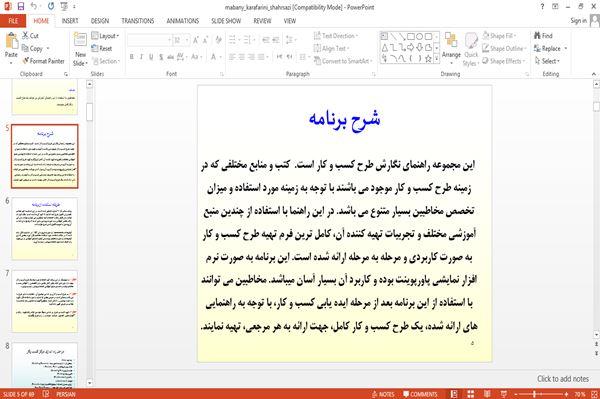Viewport: 600px width, 399px height.
Task: Click the Replace button
Action: coord(547,48)
